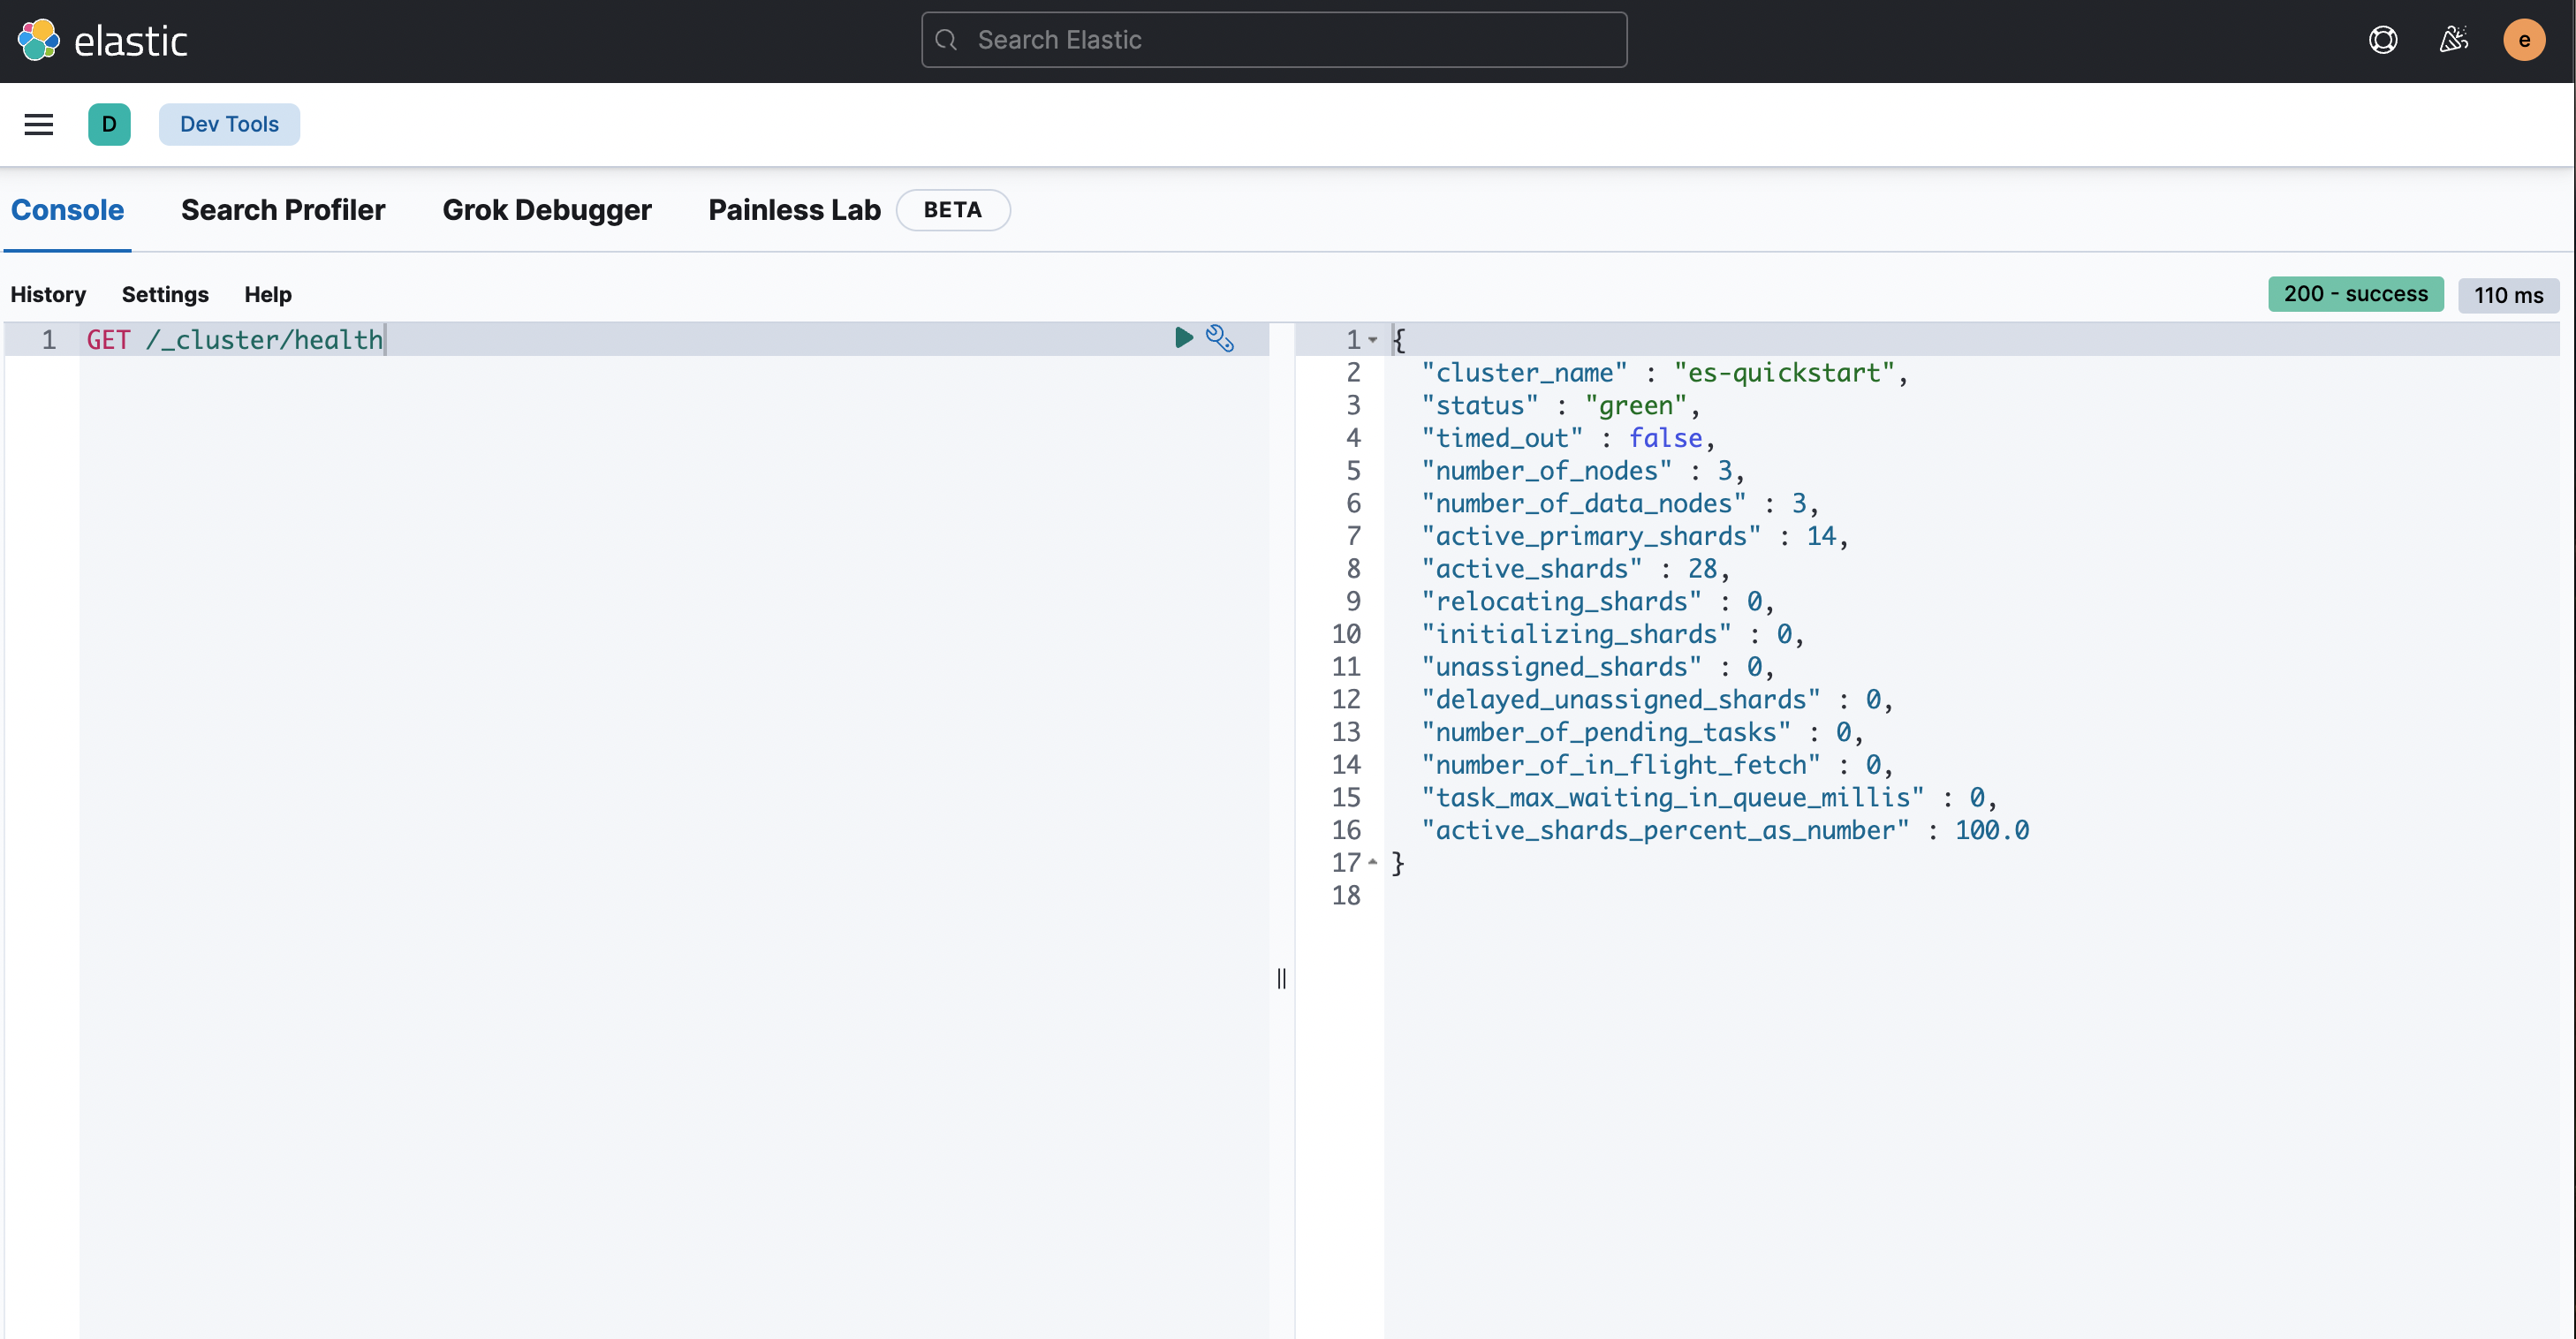Open the console Settings
The width and height of the screenshot is (2576, 1339).
coord(165,294)
